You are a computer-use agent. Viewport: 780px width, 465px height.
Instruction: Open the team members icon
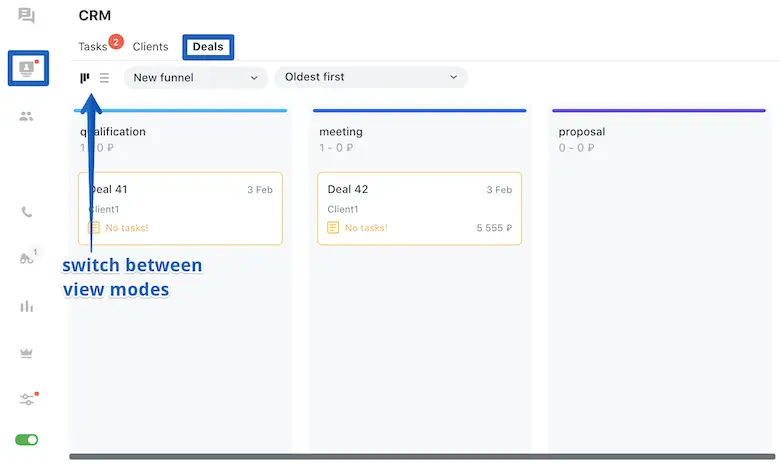(x=26, y=116)
